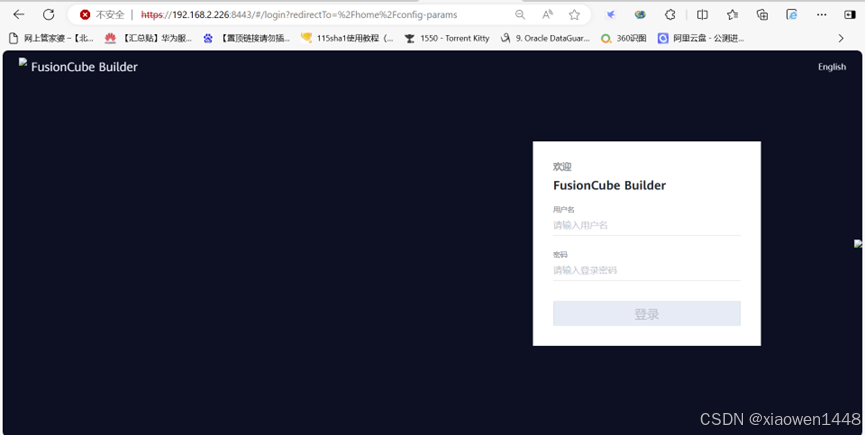The image size is (865, 435).
Task: Toggle split screen view icon
Action: point(702,15)
